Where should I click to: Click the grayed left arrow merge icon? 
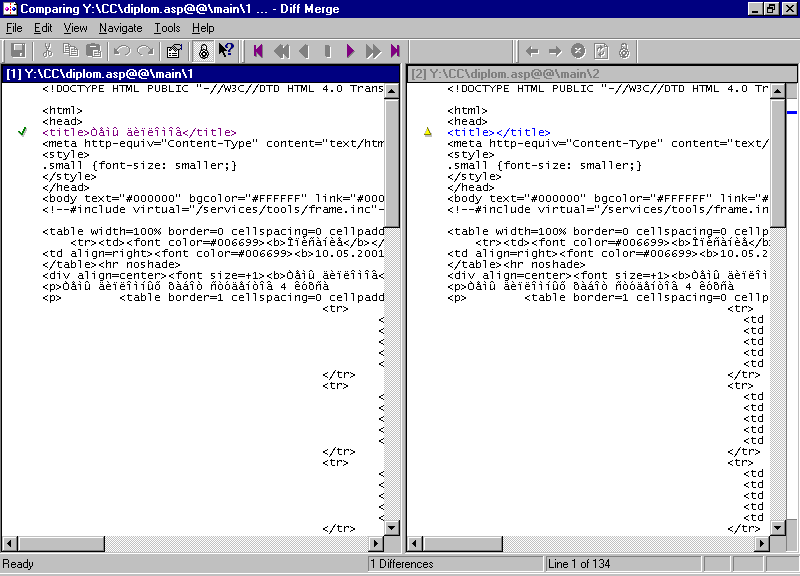[x=532, y=51]
